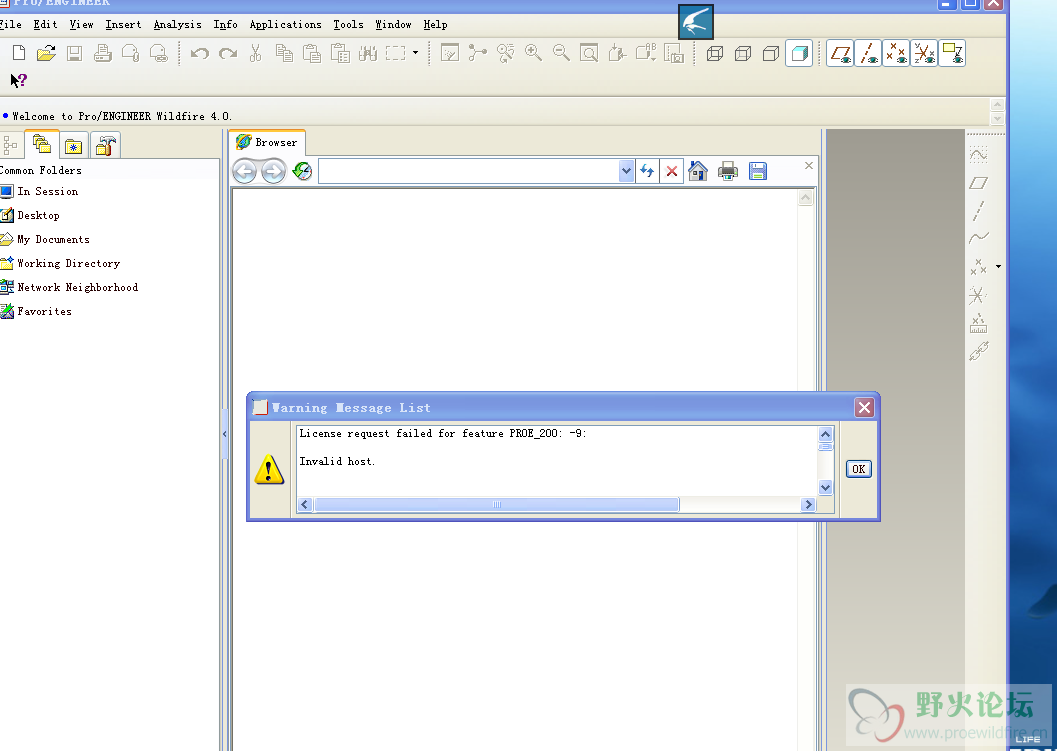Open the Model Tree navigator tab
Viewport: 1057px width, 751px height.
(x=10, y=145)
